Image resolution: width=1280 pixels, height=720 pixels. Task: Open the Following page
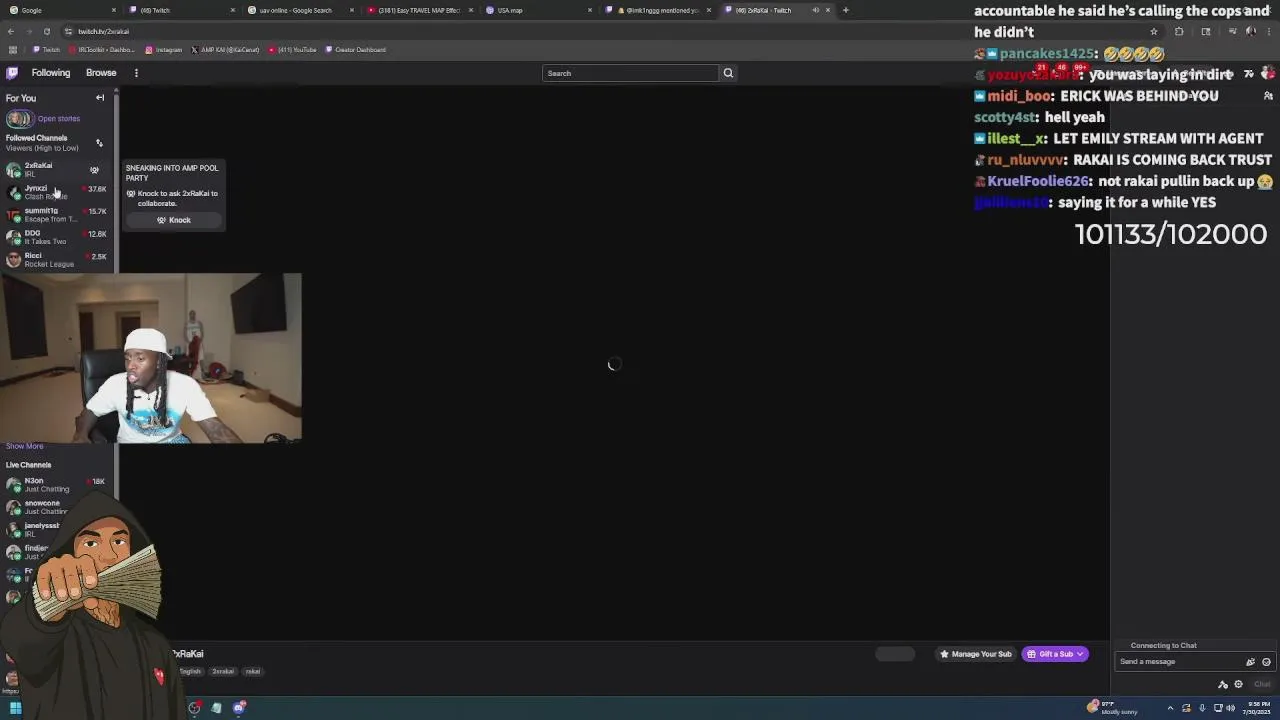click(x=51, y=73)
